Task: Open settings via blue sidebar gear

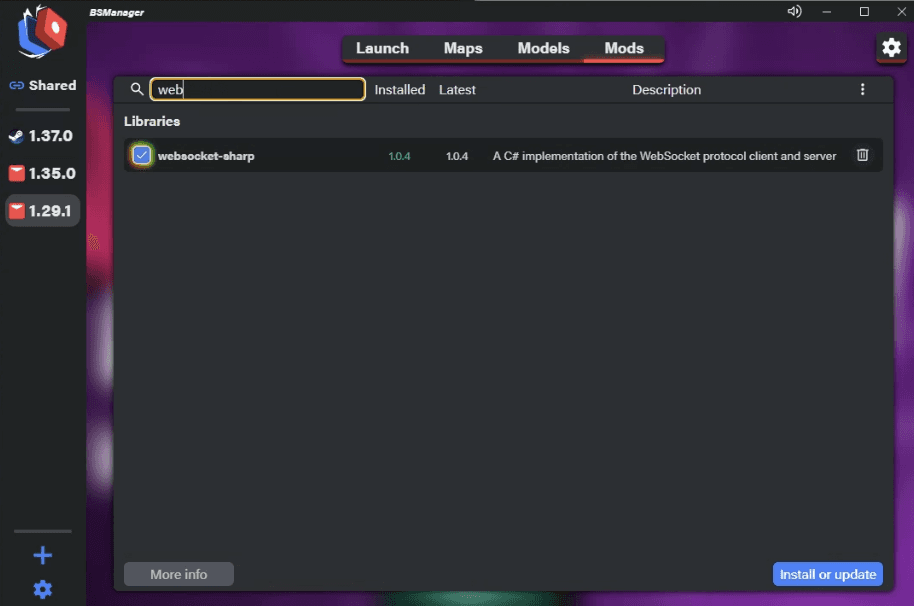Action: (43, 590)
